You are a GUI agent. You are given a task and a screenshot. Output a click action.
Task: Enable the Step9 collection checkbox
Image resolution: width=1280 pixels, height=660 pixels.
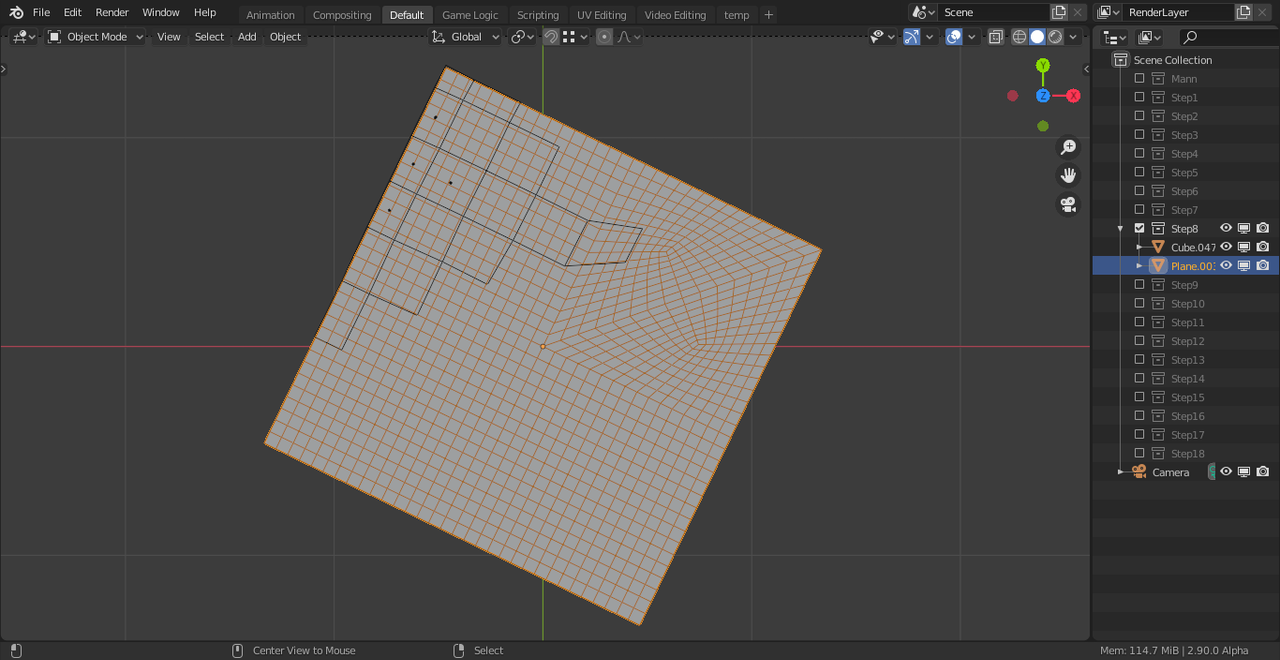(1139, 285)
